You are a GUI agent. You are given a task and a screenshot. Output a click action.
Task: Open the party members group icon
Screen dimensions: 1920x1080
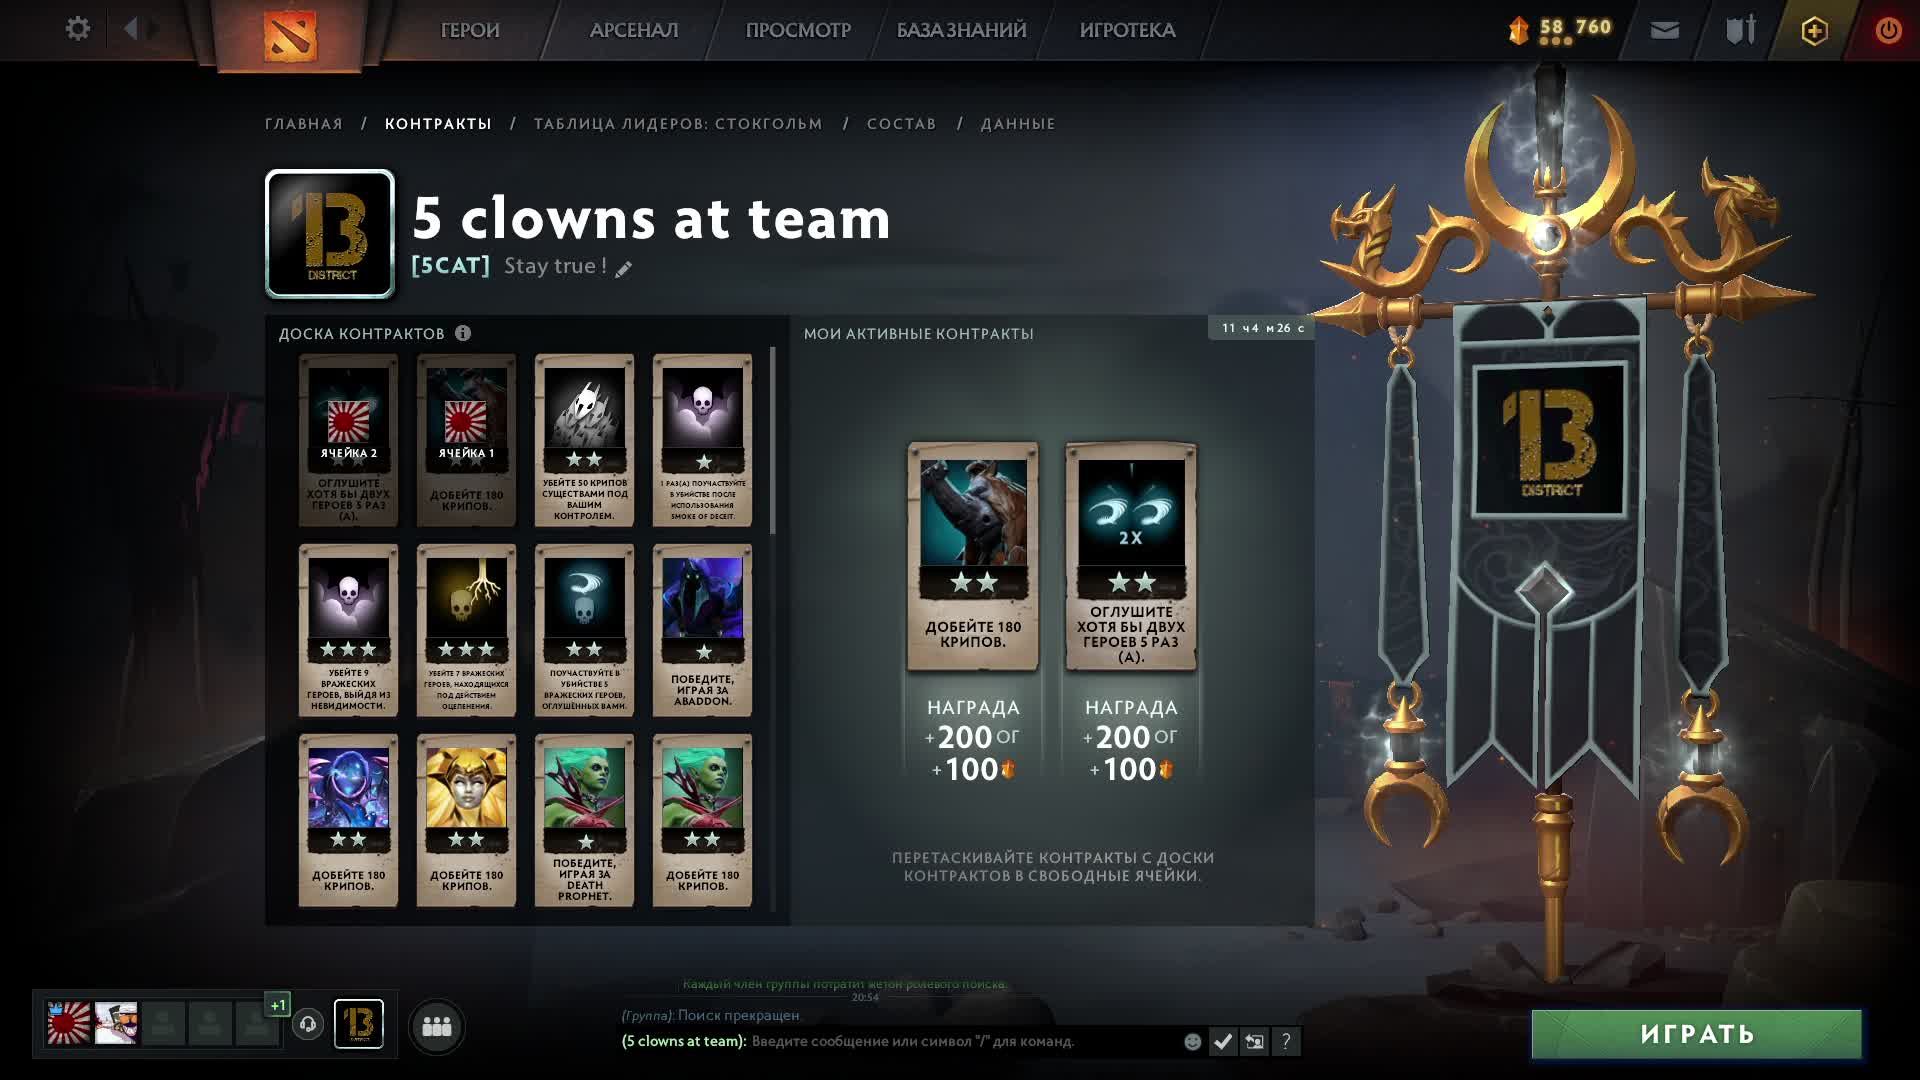(437, 1027)
